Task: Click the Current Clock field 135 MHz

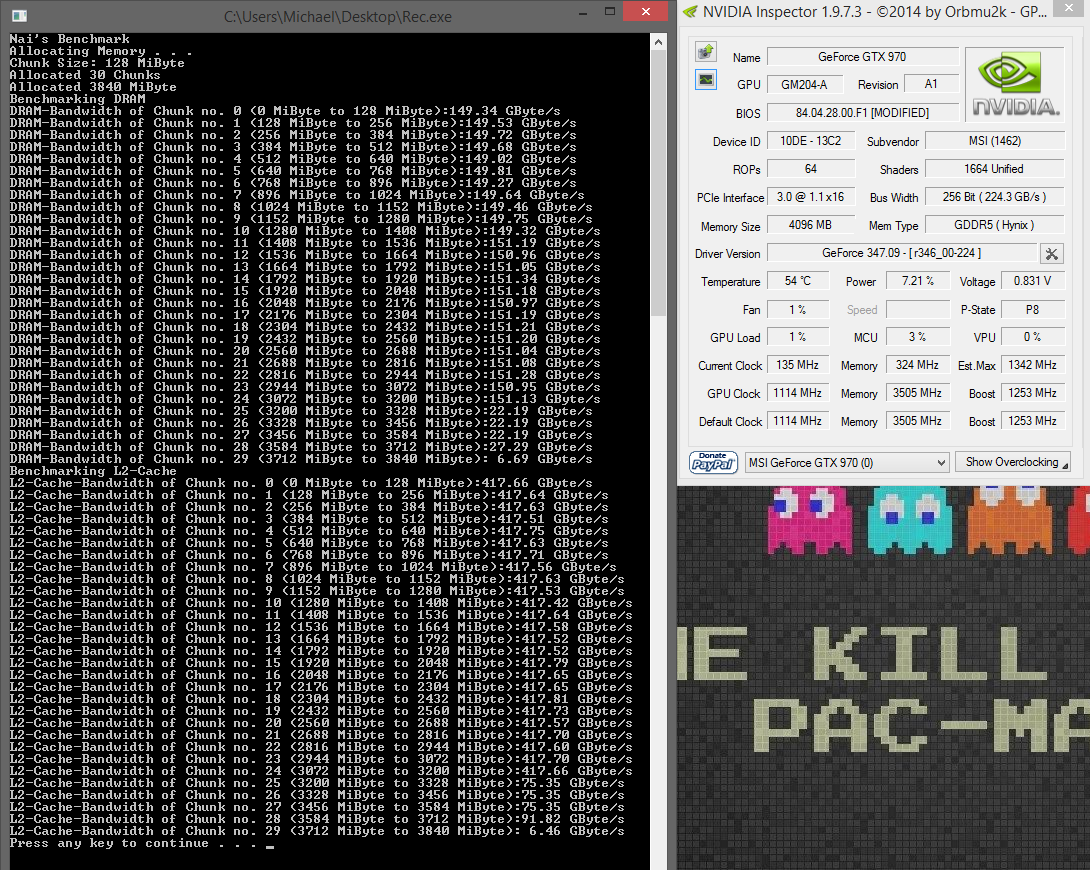Action: pyautogui.click(x=798, y=366)
